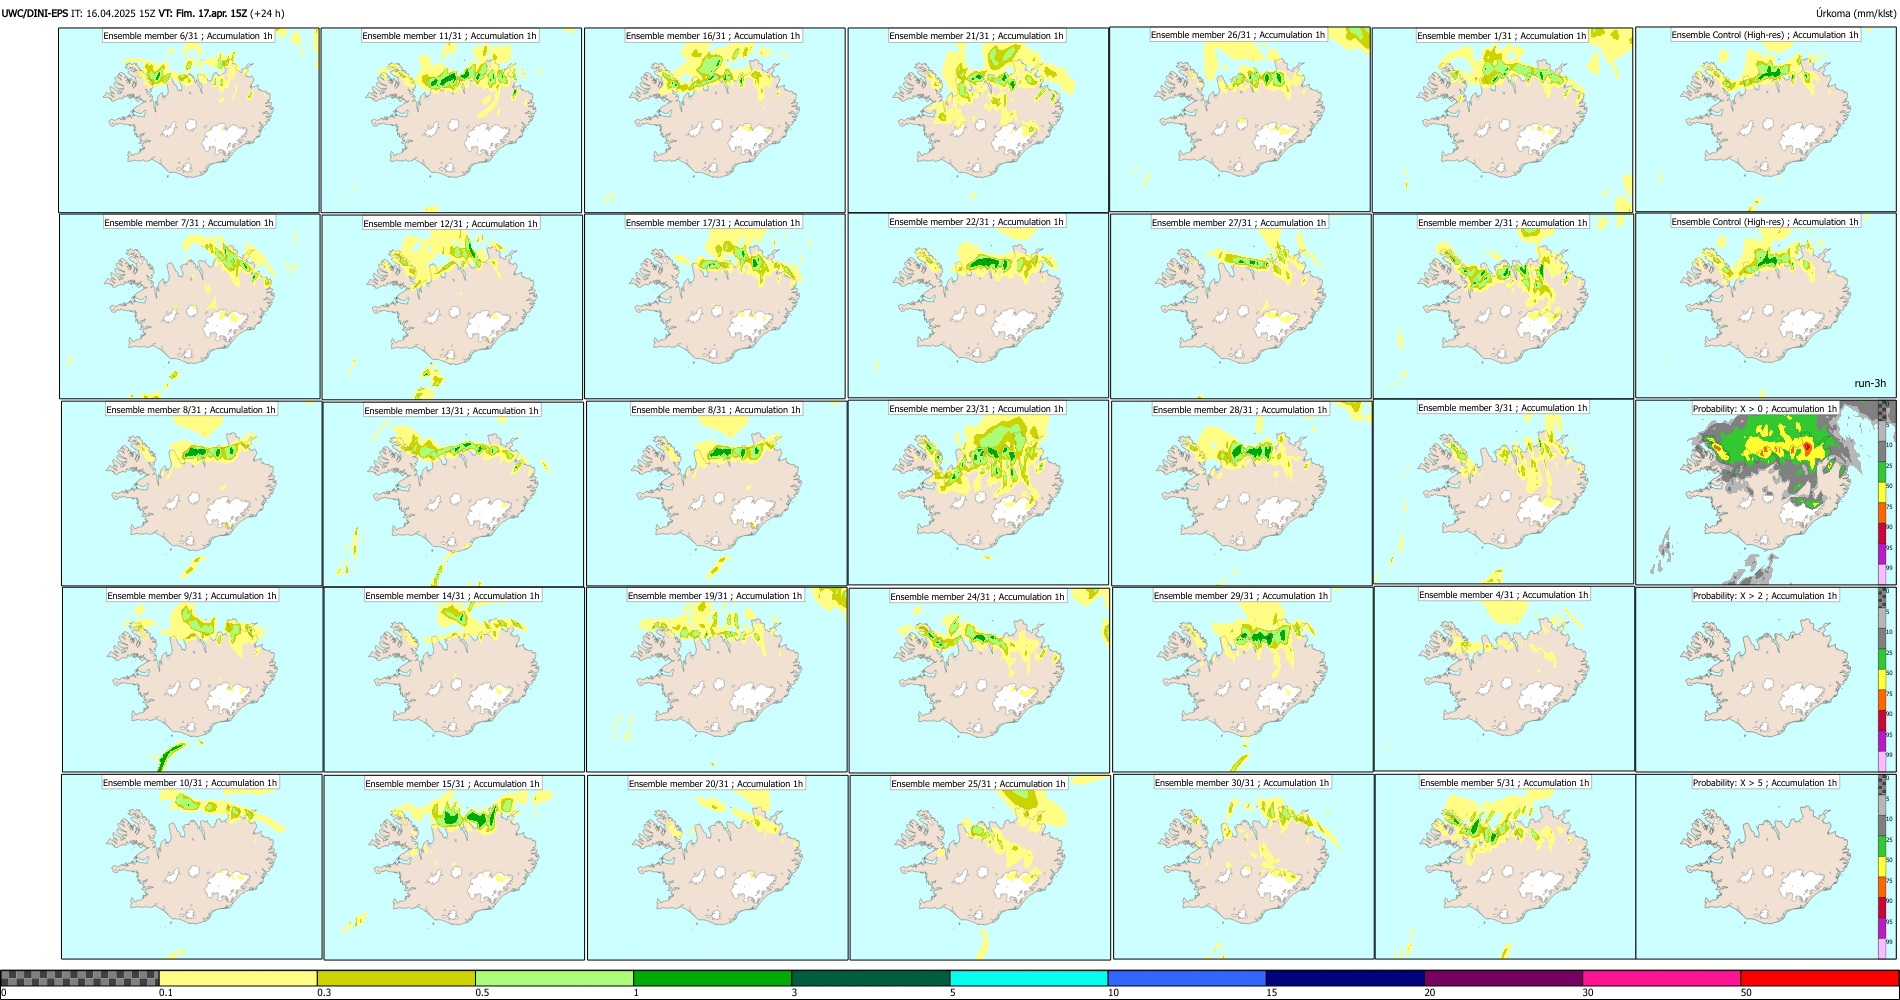1900x1000 pixels.
Task: Click the checkered 0–0.1 legend swatch
Action: click(x=80, y=978)
